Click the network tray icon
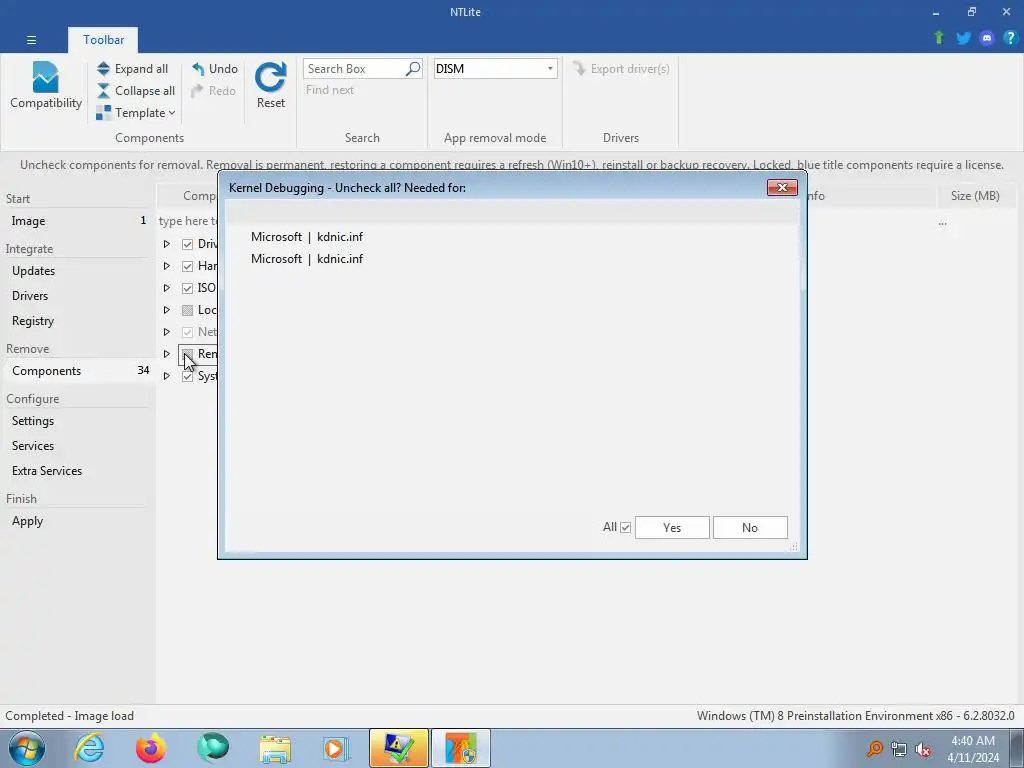This screenshot has width=1024, height=768. click(x=899, y=750)
